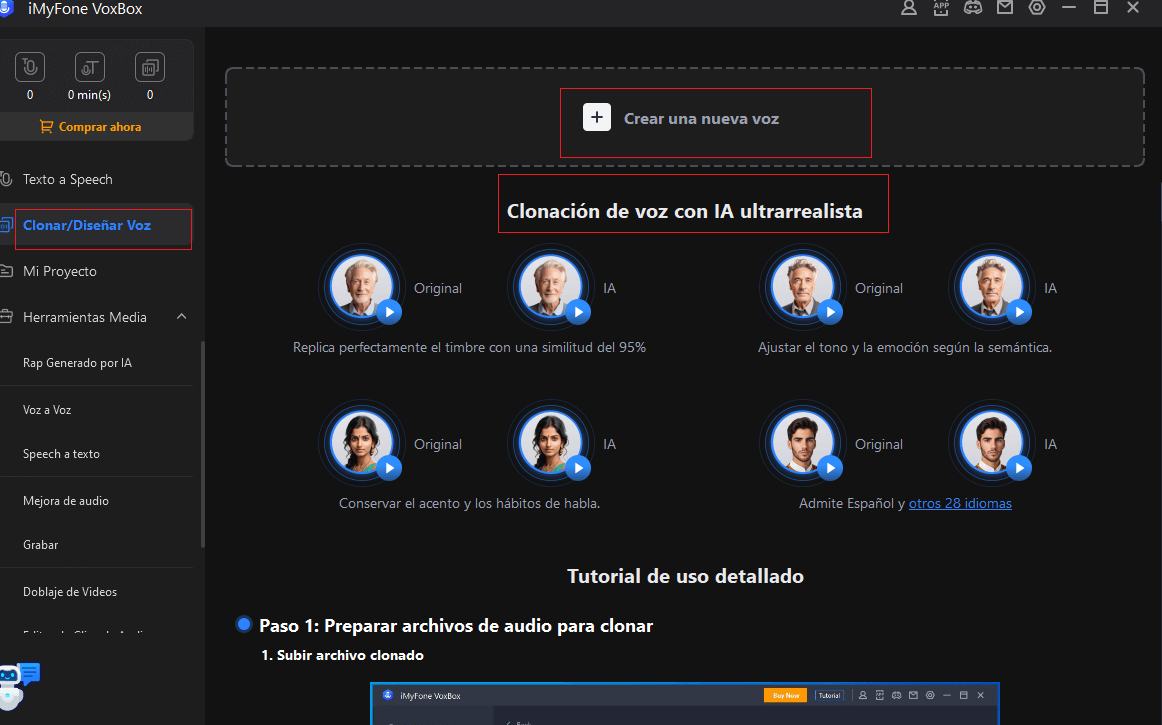This screenshot has width=1162, height=725.
Task: Click the Tutorial de uso detallado heading
Action: coord(685,576)
